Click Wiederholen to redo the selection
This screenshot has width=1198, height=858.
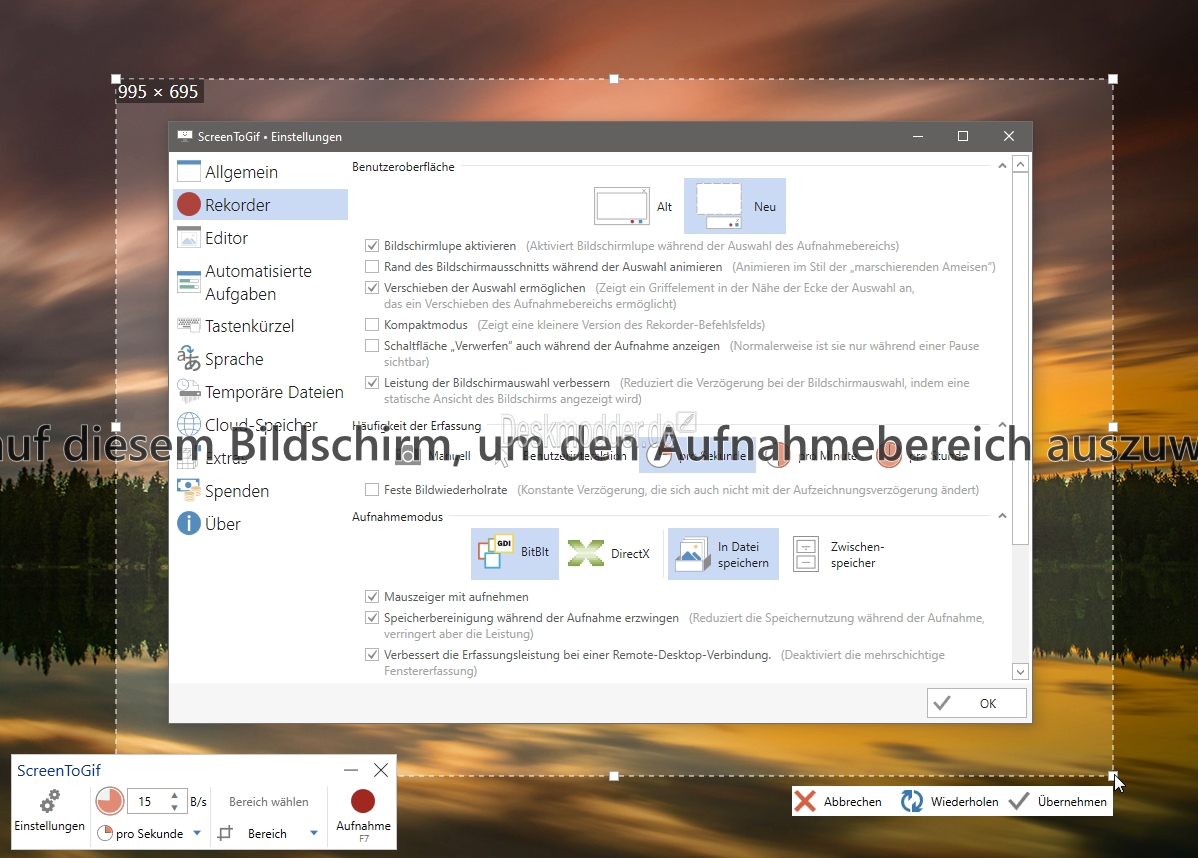(950, 801)
